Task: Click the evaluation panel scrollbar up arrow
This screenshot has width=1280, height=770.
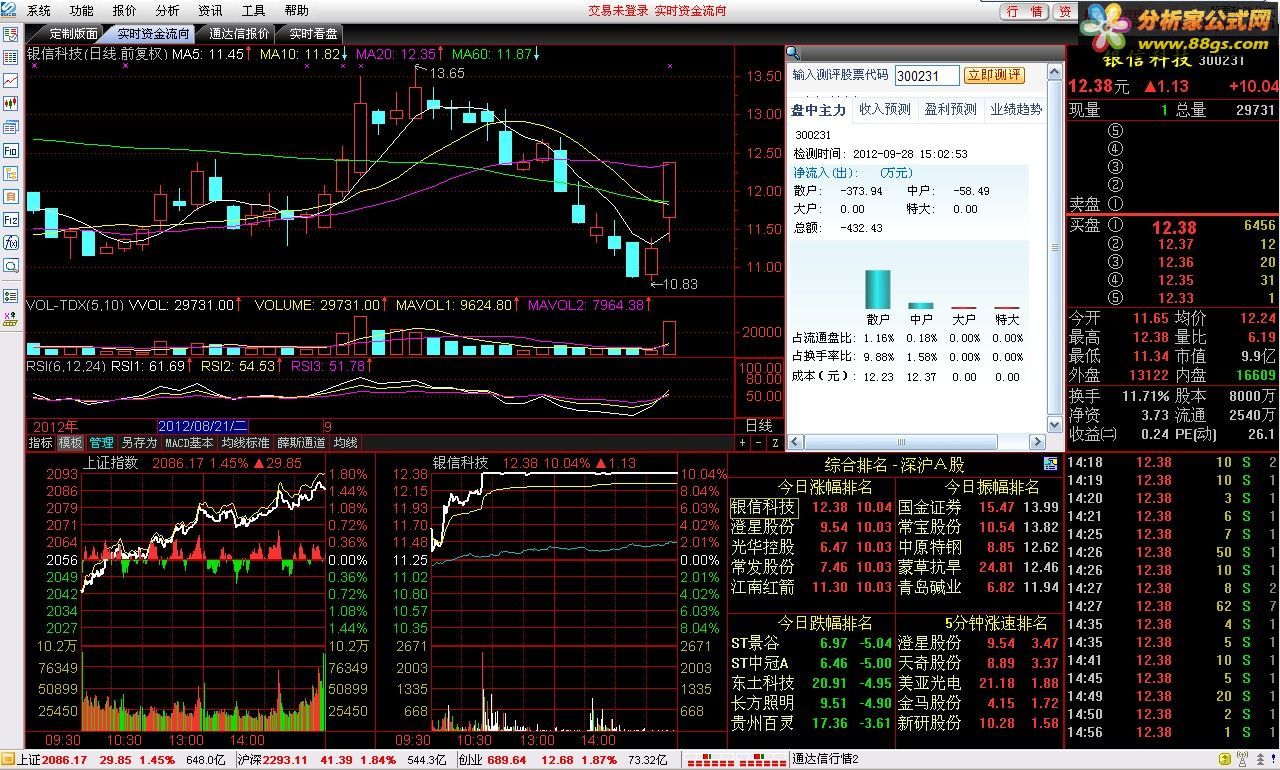Action: [1054, 71]
